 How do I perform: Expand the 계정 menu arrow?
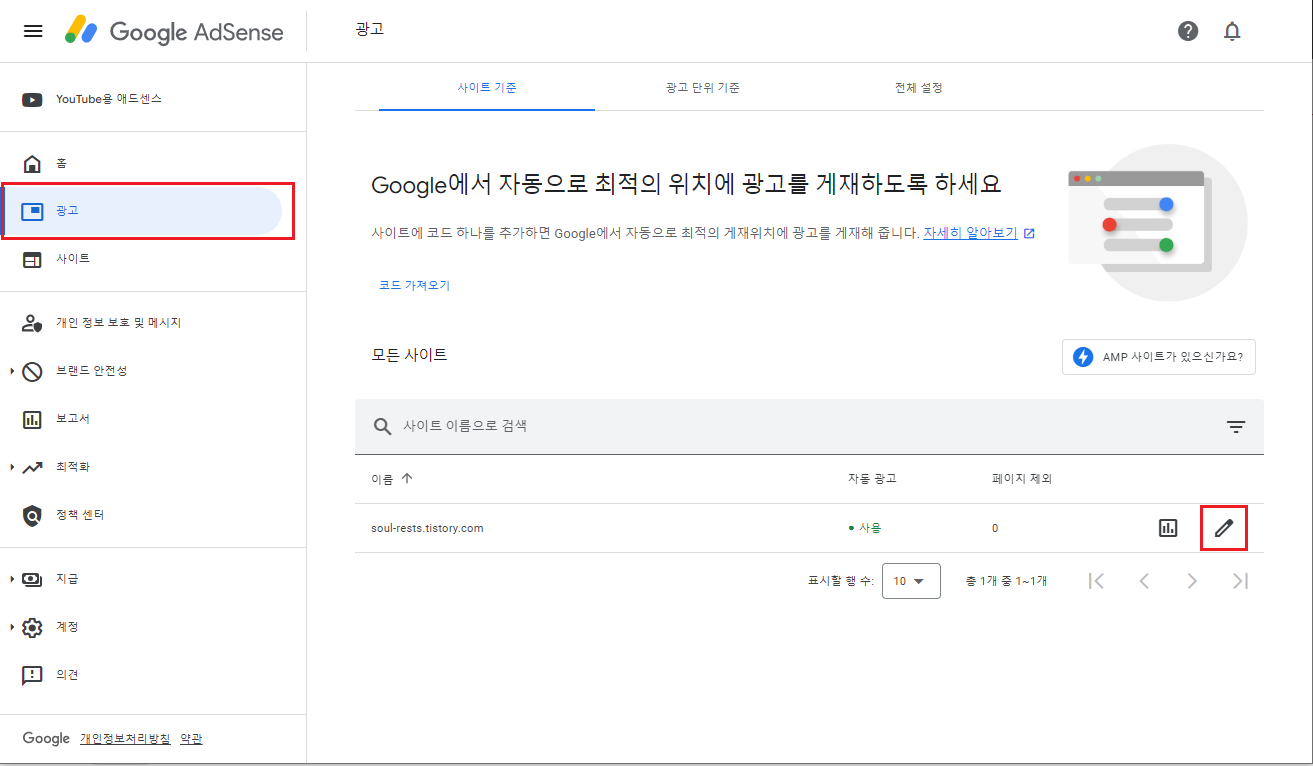tap(12, 627)
